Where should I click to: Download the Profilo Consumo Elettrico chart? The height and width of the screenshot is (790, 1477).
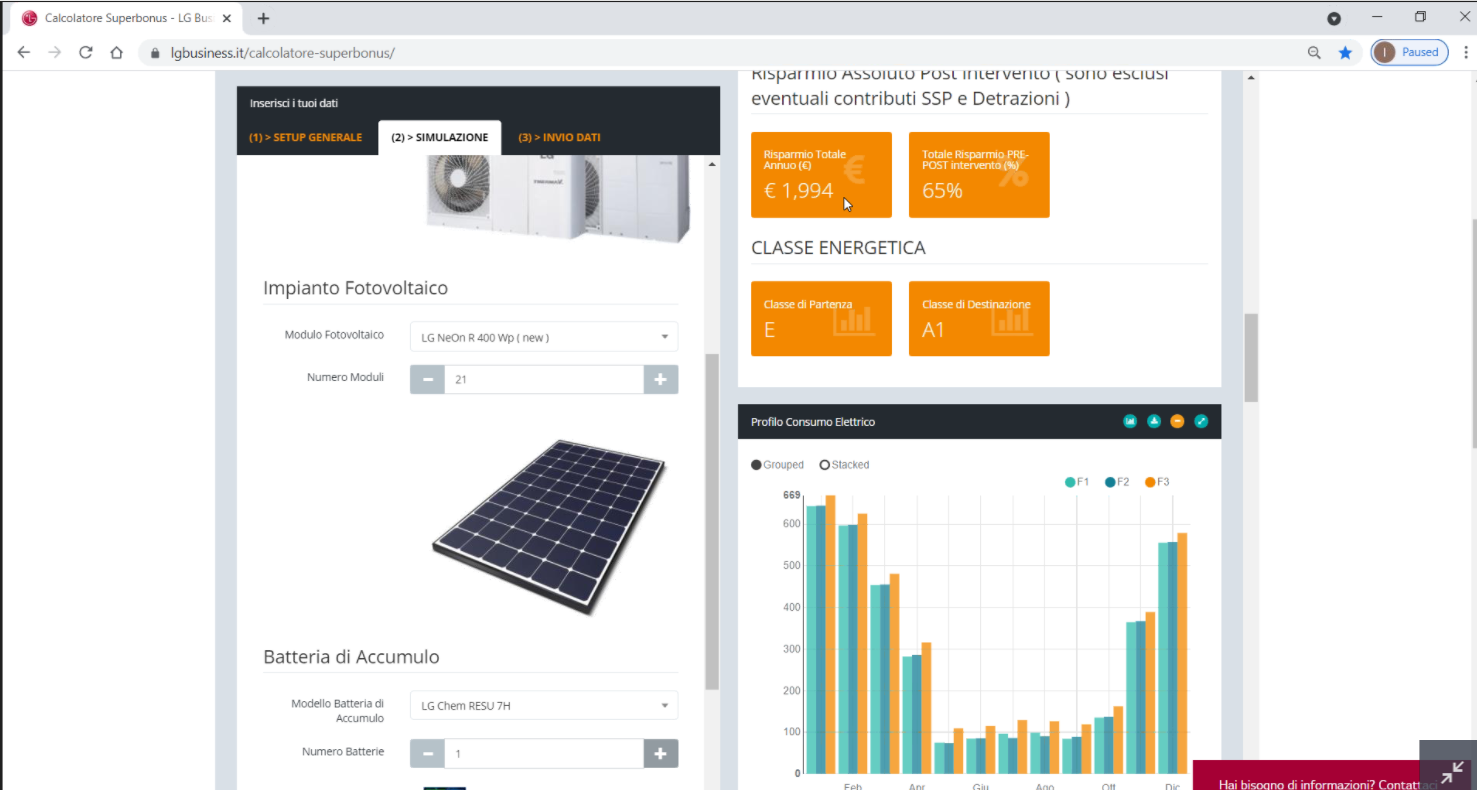pos(1154,421)
